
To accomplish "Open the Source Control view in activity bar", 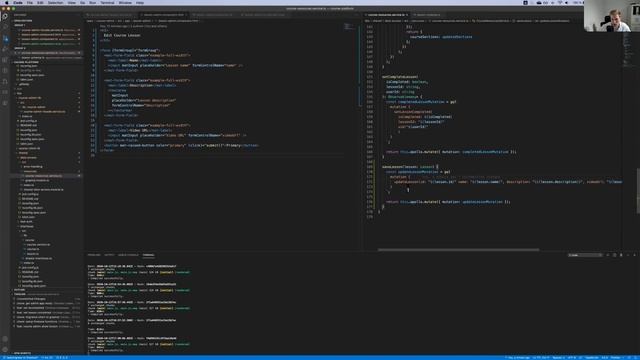I will point(5,39).
